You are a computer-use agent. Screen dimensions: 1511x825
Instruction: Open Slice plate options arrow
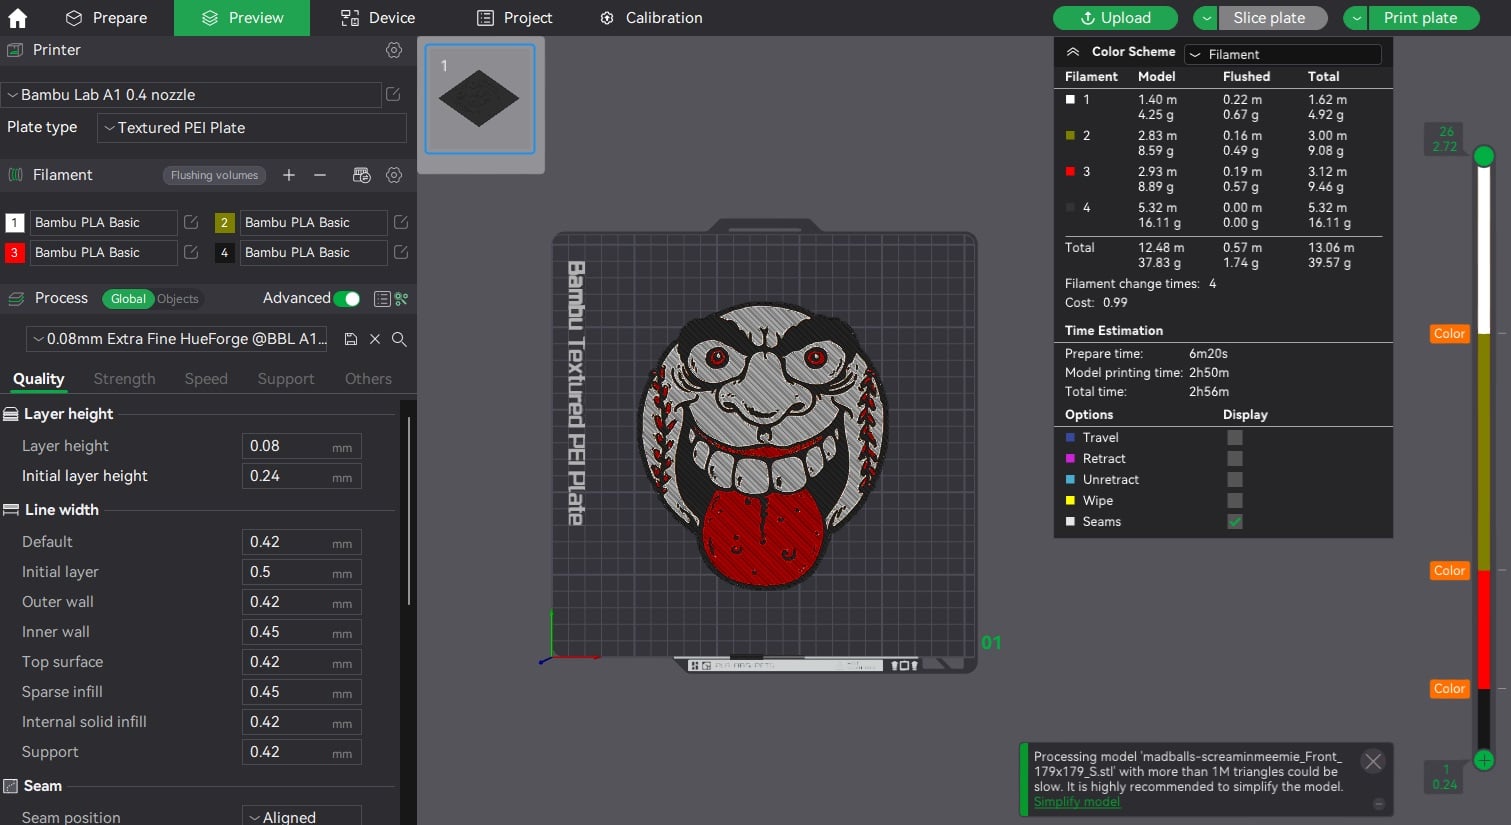coord(1207,18)
